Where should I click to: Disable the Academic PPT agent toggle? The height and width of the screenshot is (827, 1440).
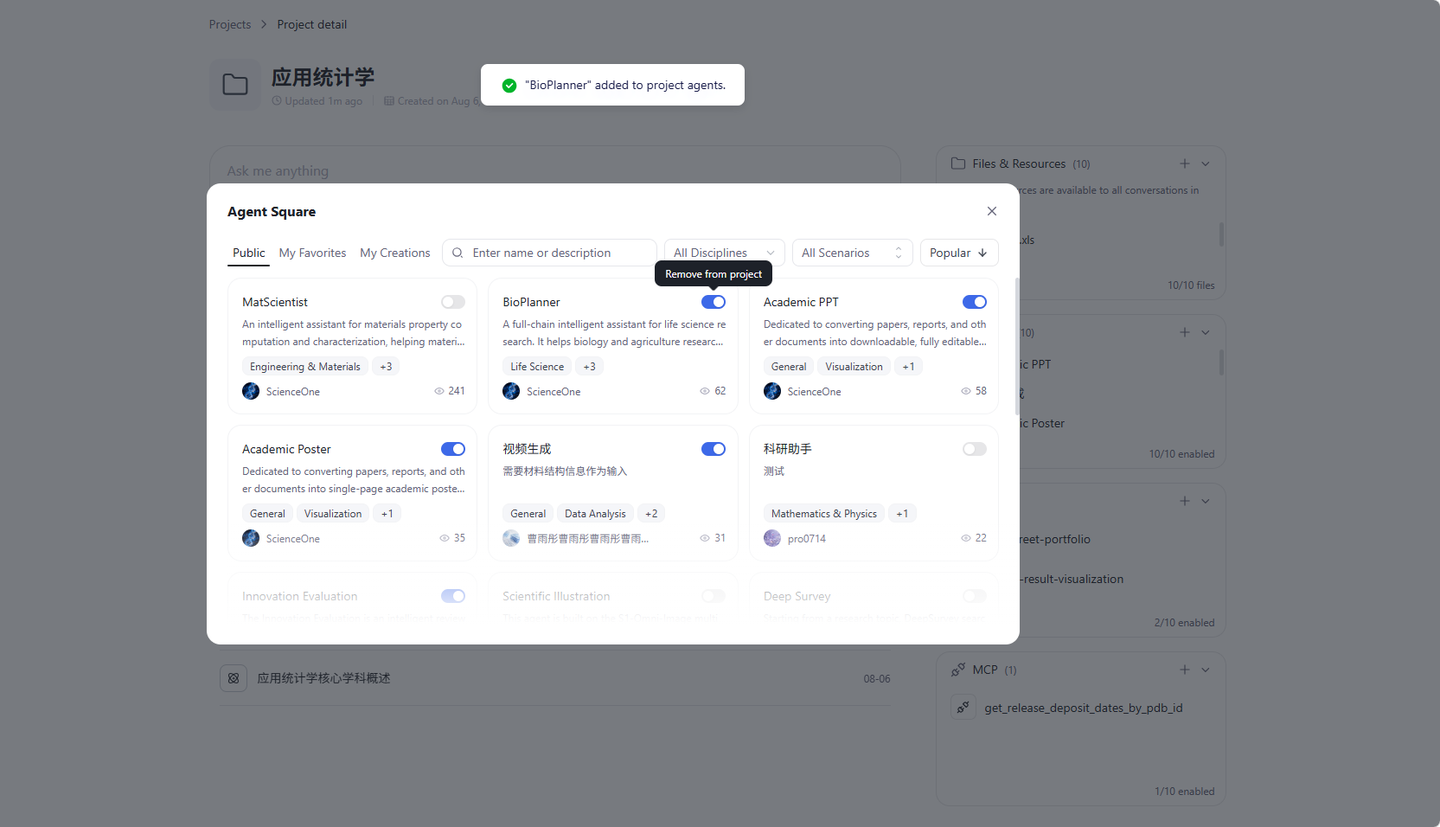click(x=974, y=302)
